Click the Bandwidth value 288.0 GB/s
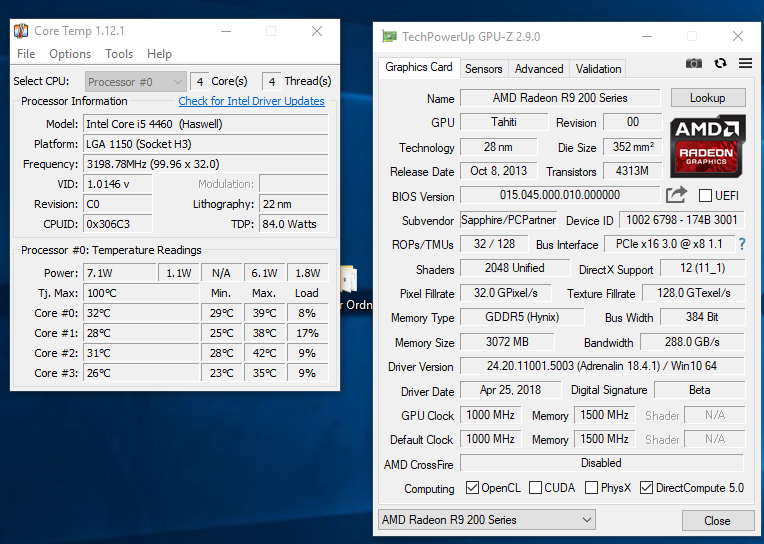Image resolution: width=764 pixels, height=544 pixels. (x=692, y=341)
